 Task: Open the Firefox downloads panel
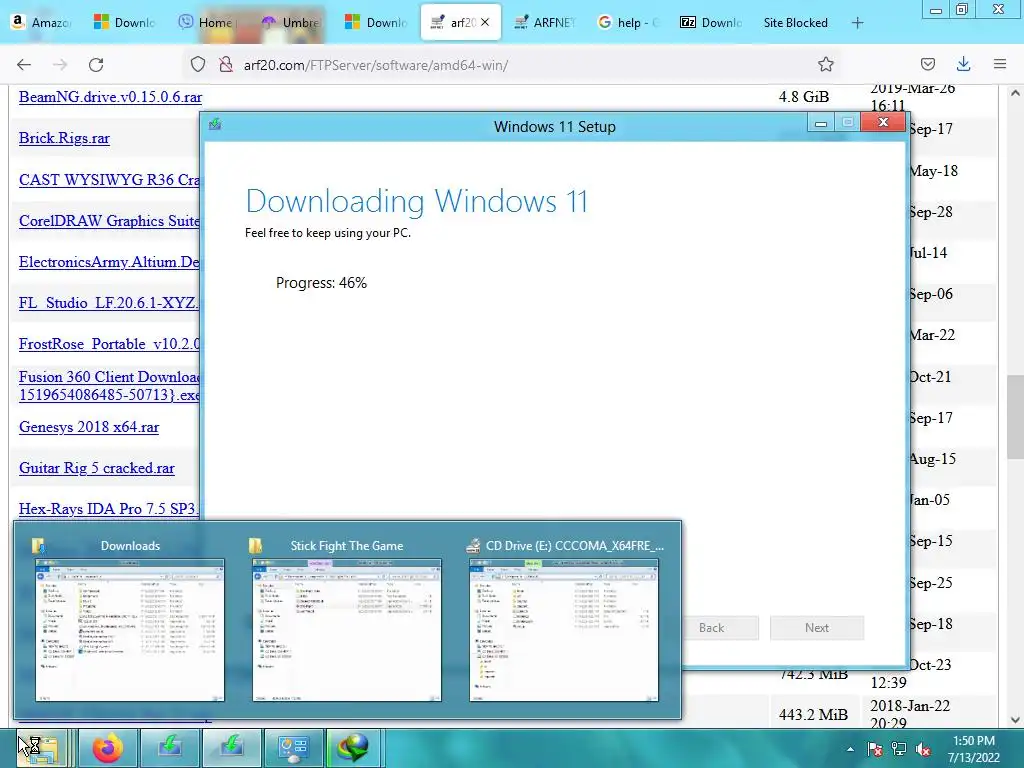click(963, 64)
